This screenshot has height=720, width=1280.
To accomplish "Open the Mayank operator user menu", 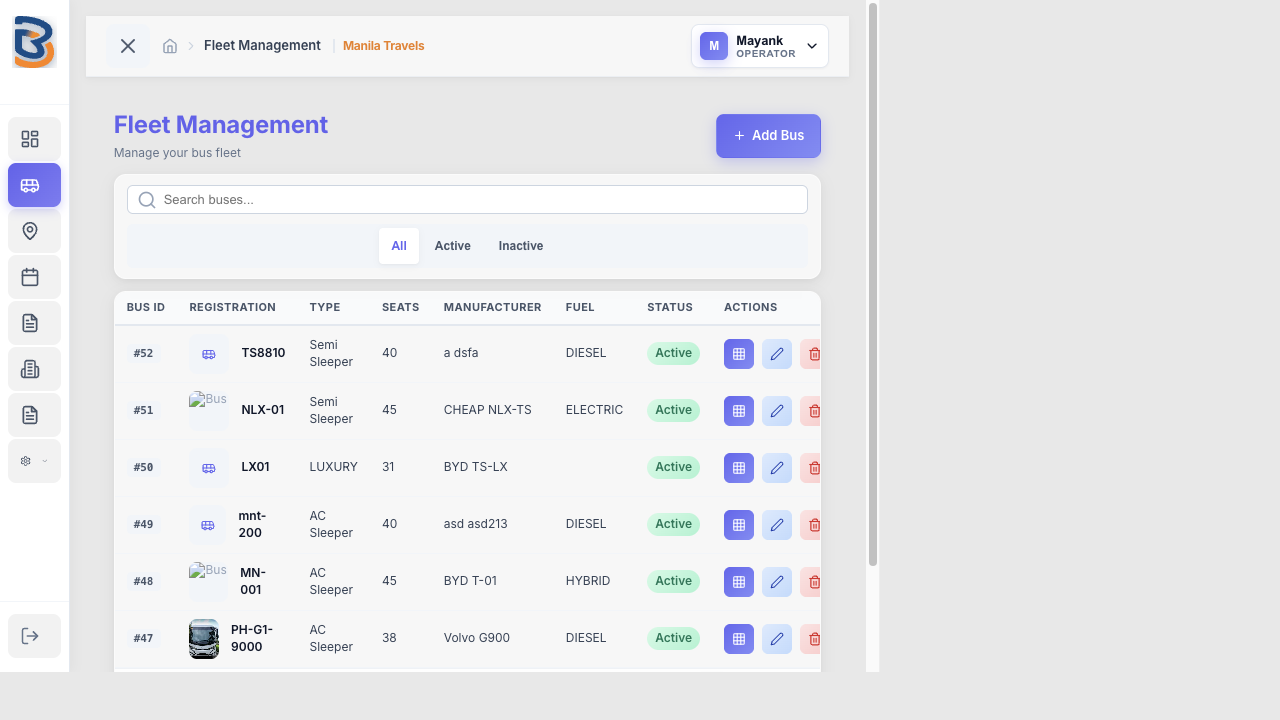I will [x=760, y=46].
